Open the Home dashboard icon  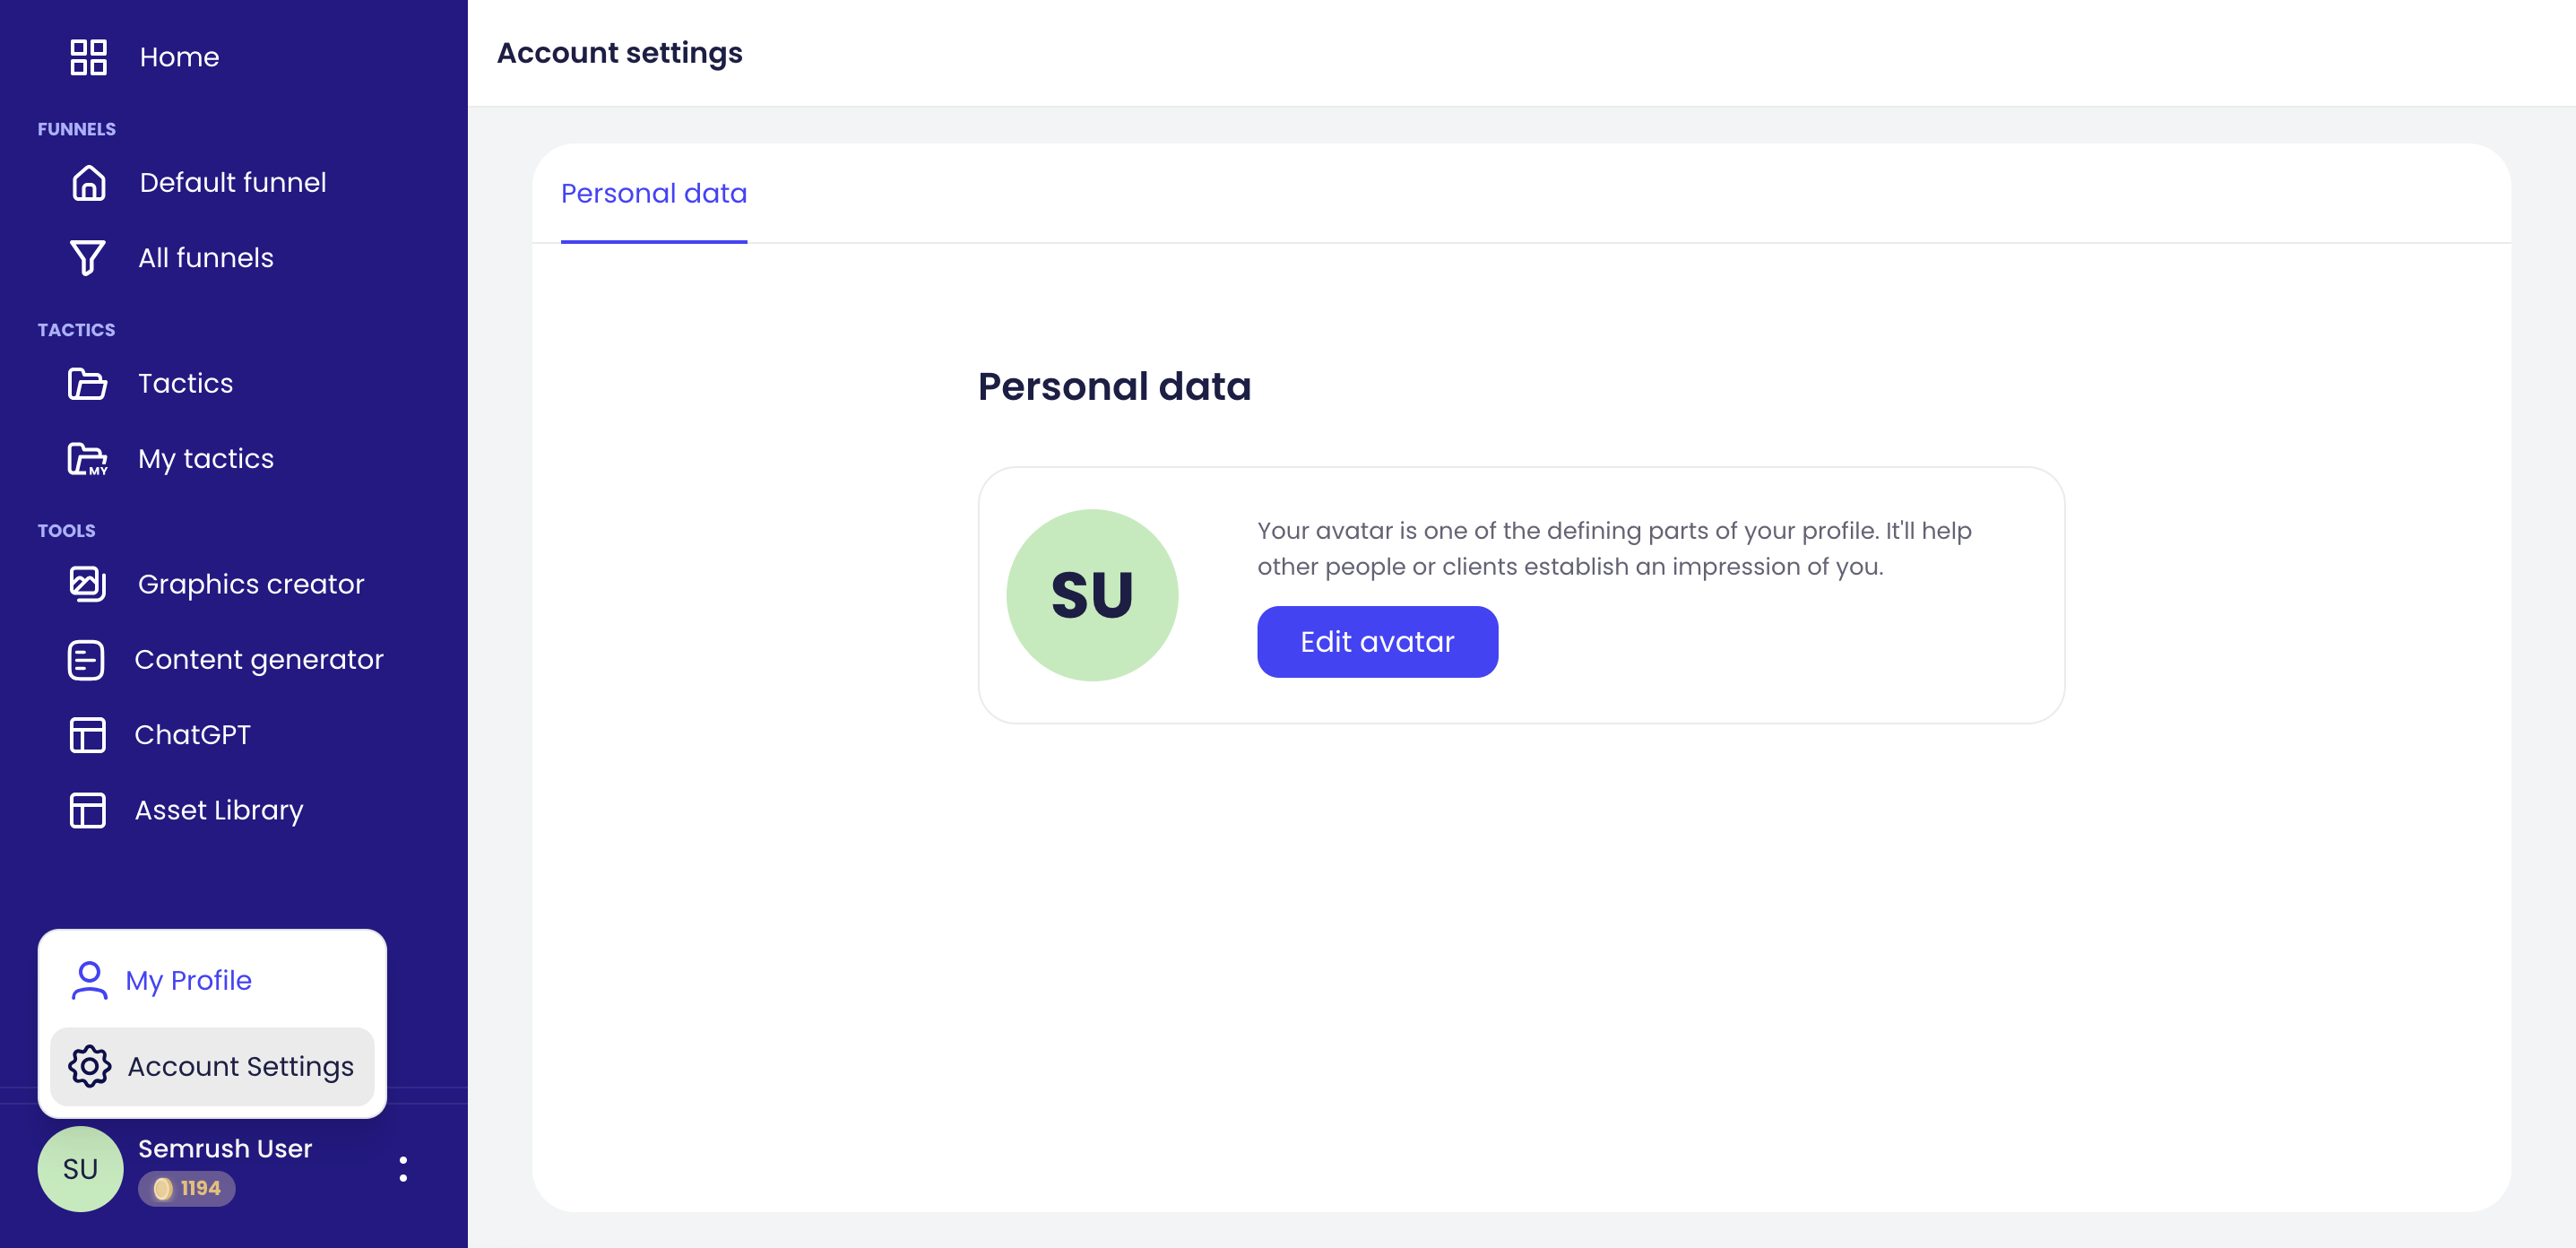[88, 57]
